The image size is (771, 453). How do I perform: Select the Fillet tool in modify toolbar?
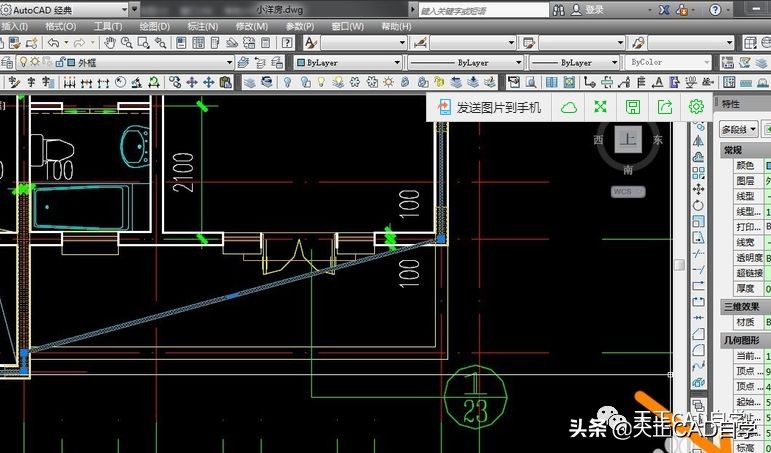pos(698,351)
